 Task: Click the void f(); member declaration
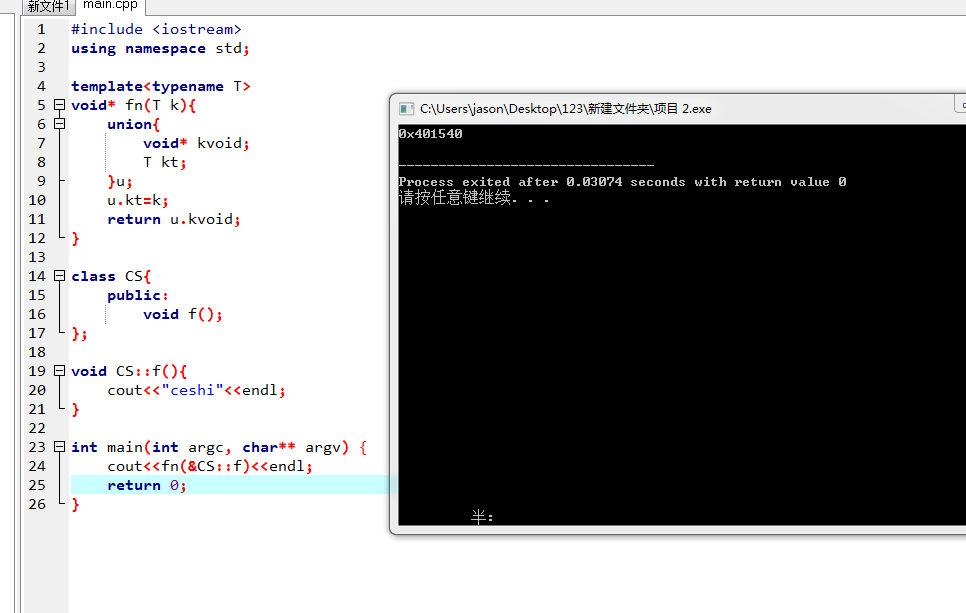182,314
